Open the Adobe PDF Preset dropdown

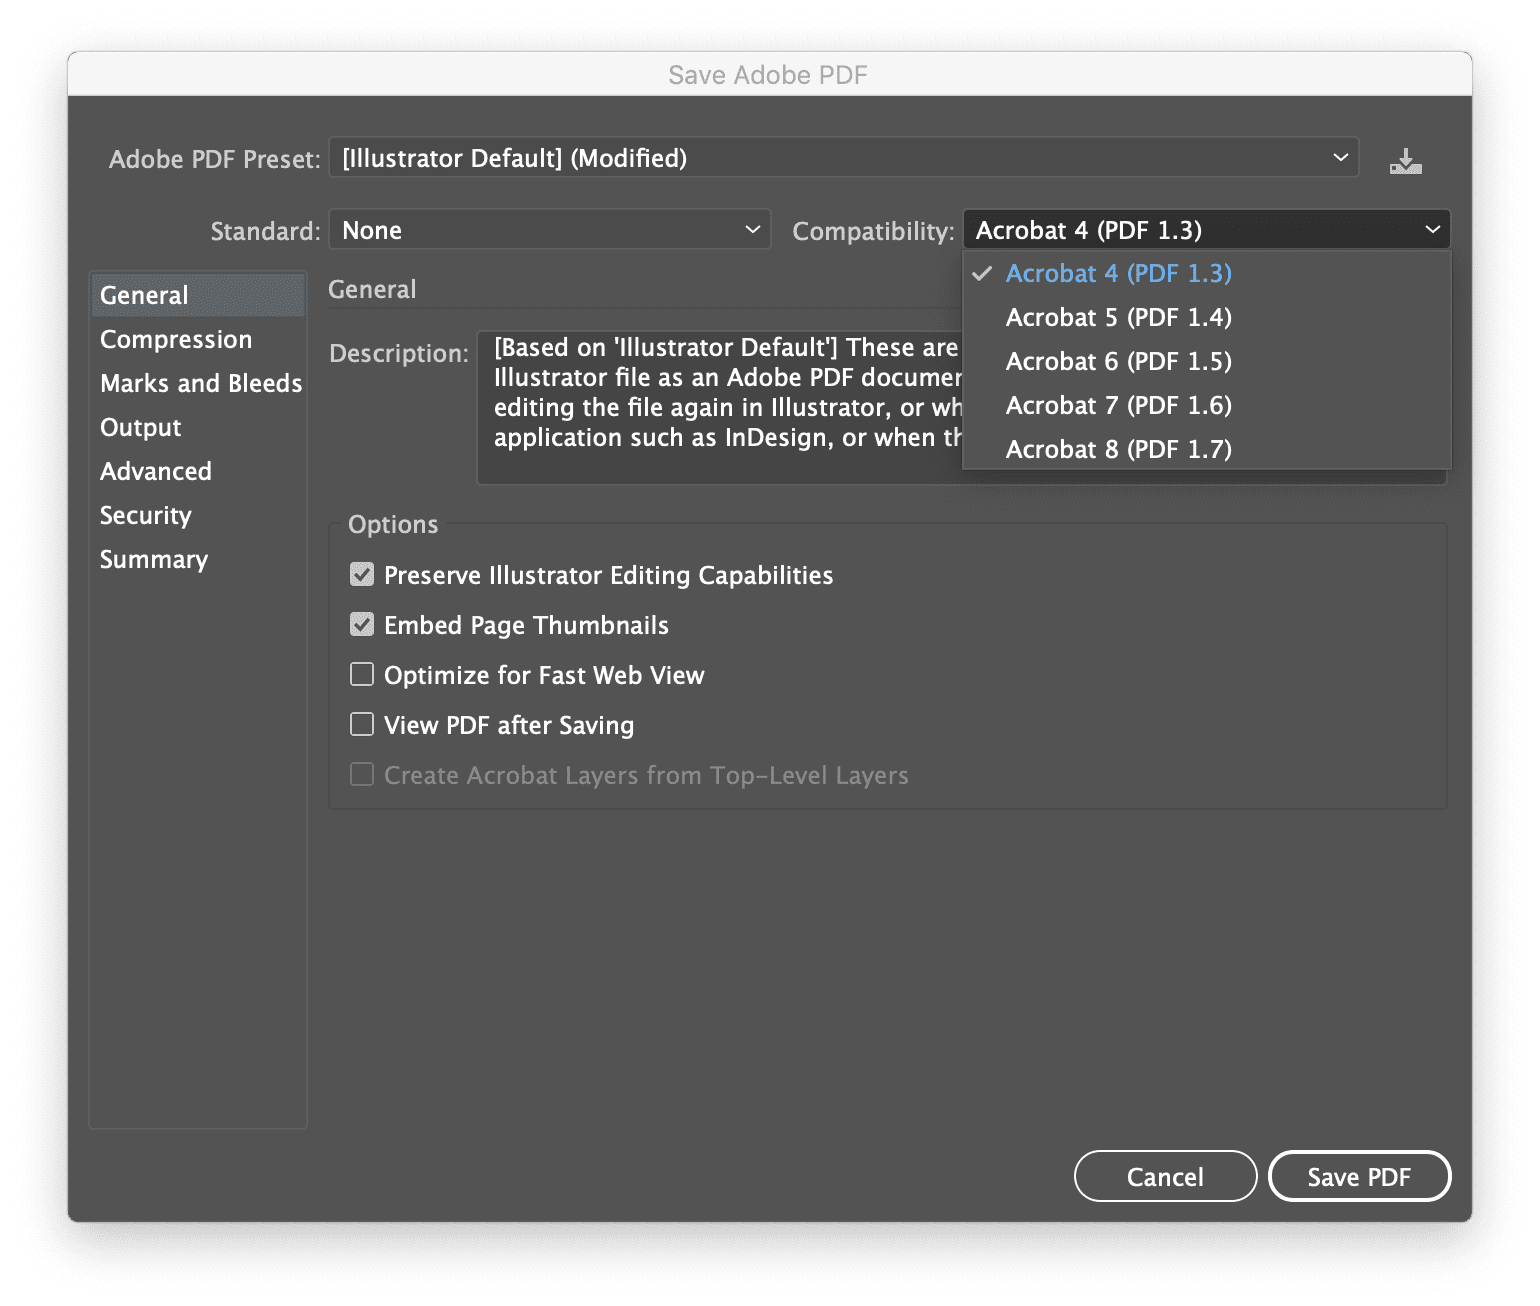(x=843, y=158)
